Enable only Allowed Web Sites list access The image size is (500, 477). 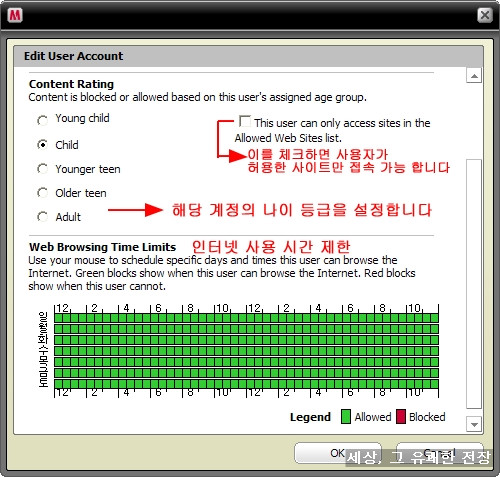(245, 121)
